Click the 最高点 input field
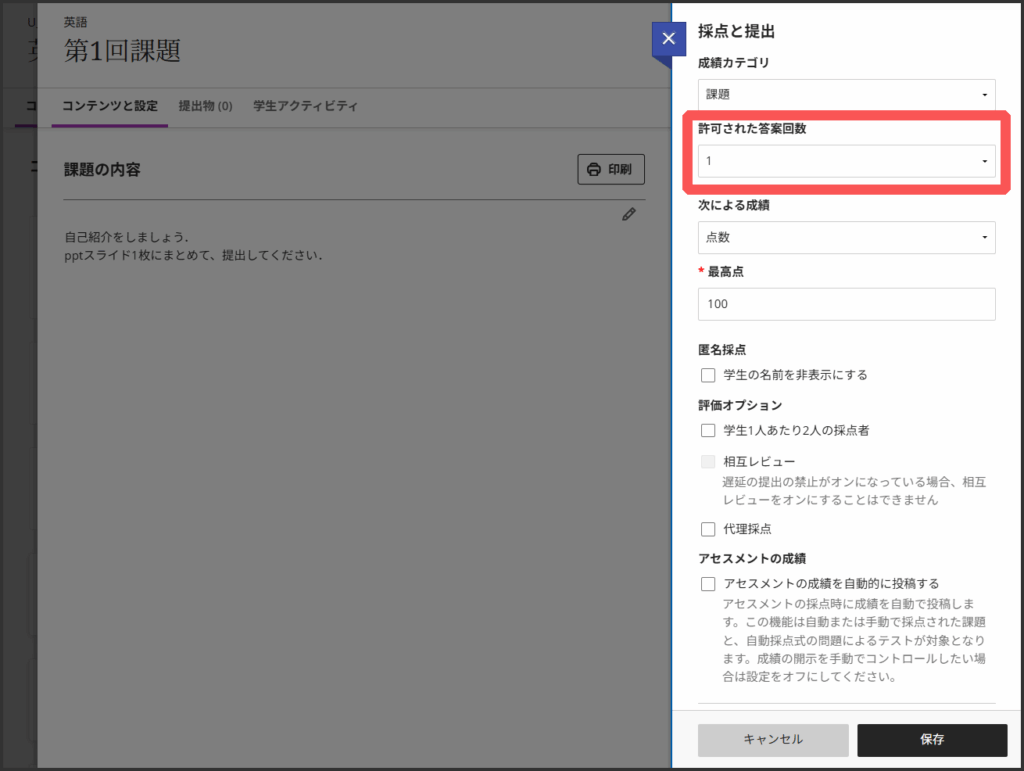The width and height of the screenshot is (1024, 771). [x=846, y=304]
